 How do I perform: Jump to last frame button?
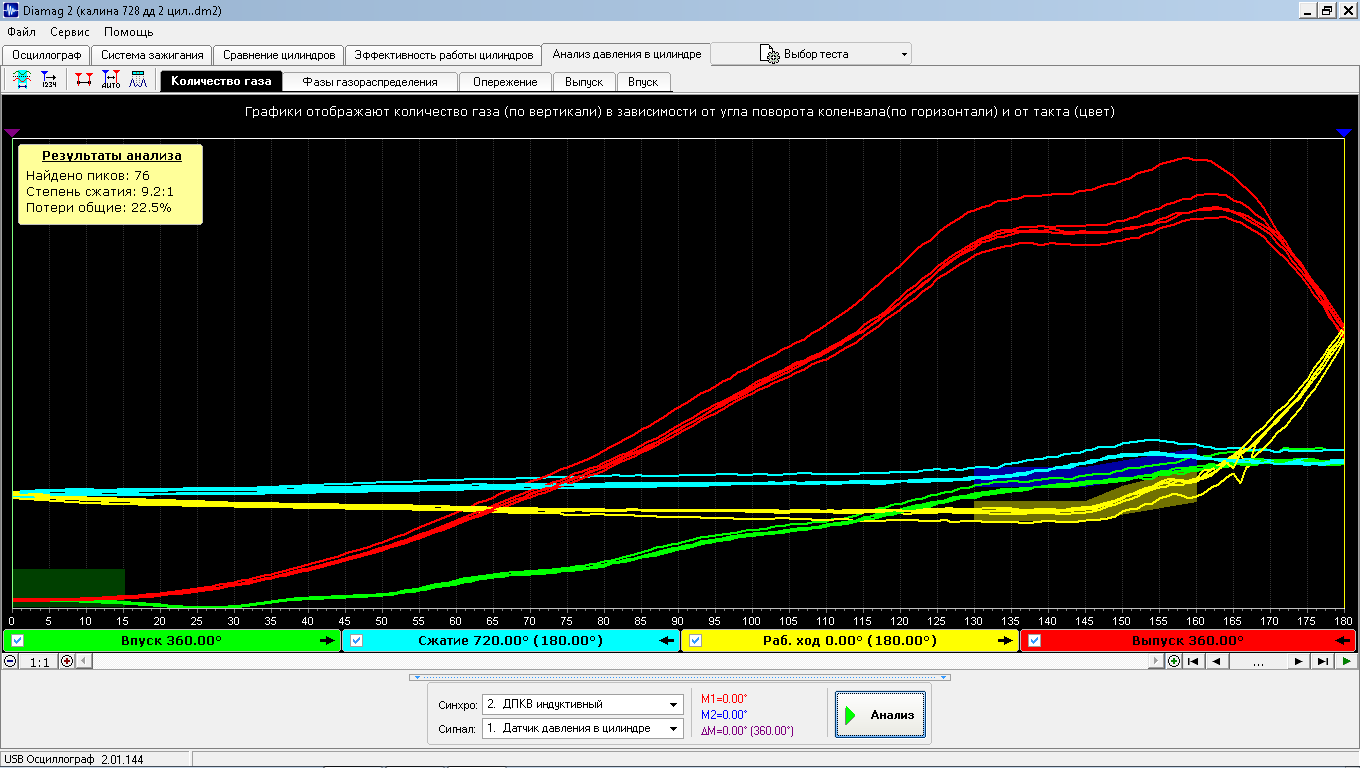1322,661
